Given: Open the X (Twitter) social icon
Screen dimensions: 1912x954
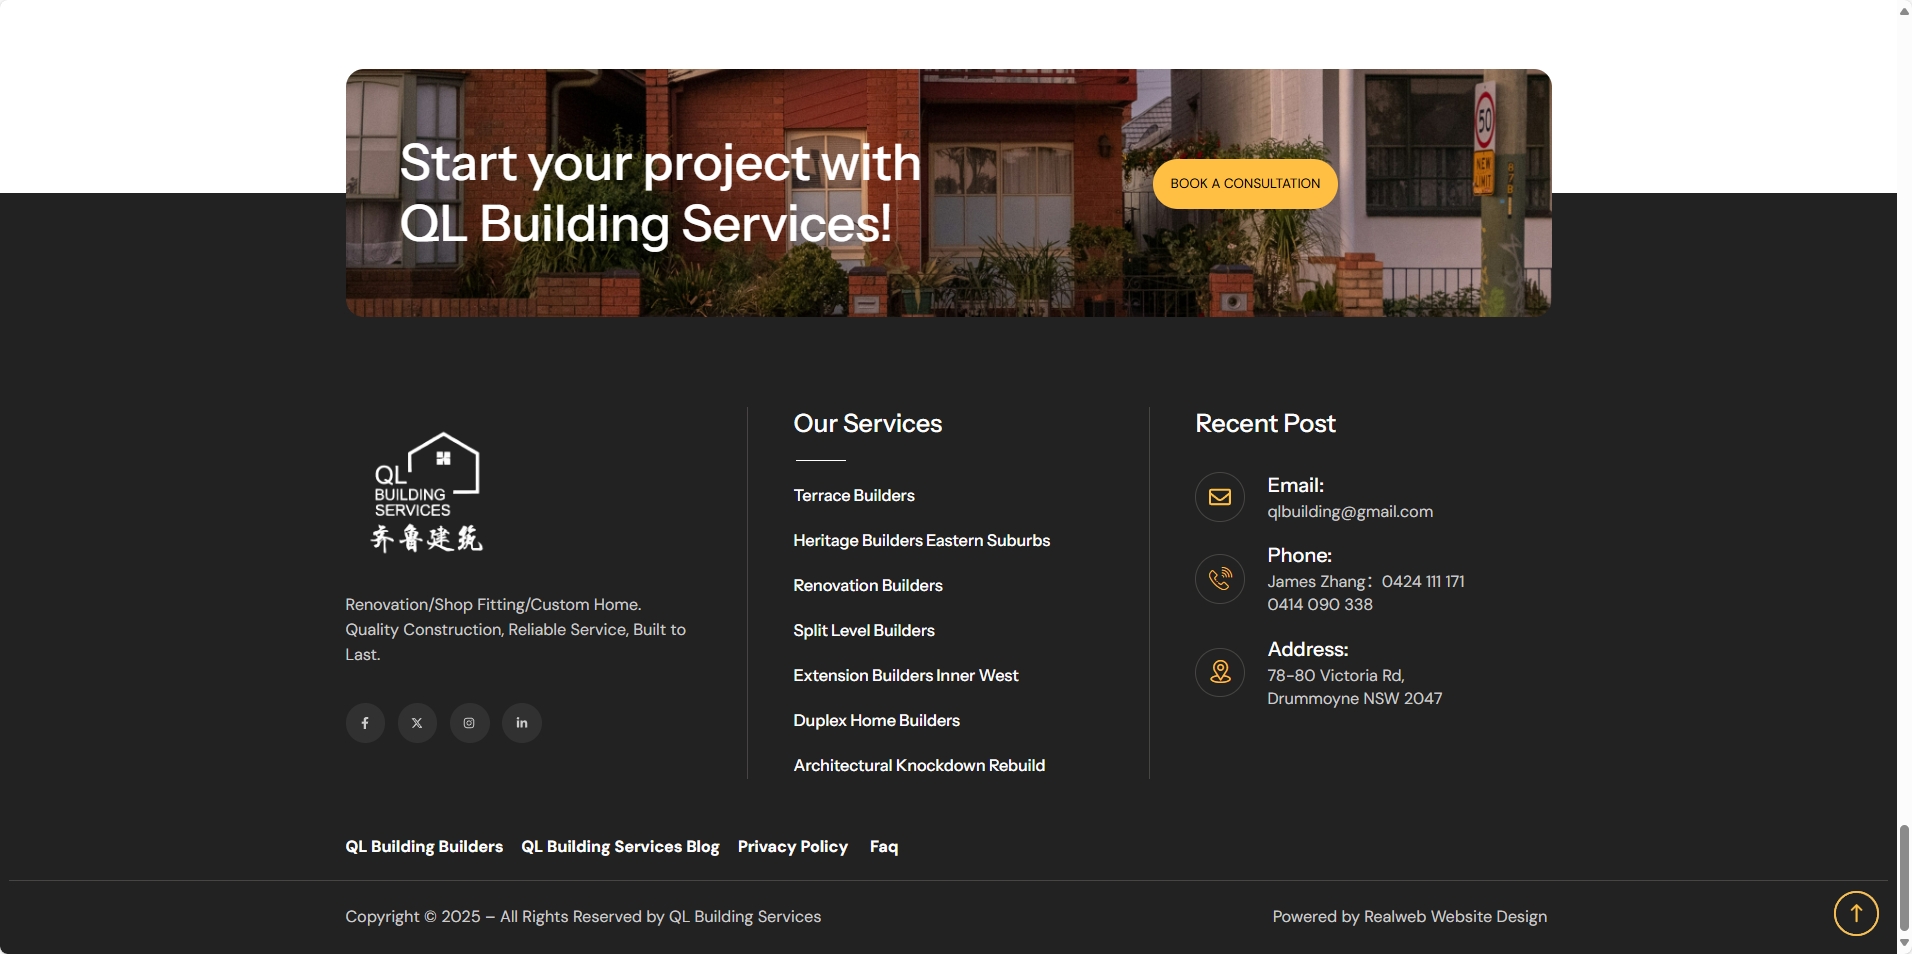Looking at the screenshot, I should pos(417,723).
